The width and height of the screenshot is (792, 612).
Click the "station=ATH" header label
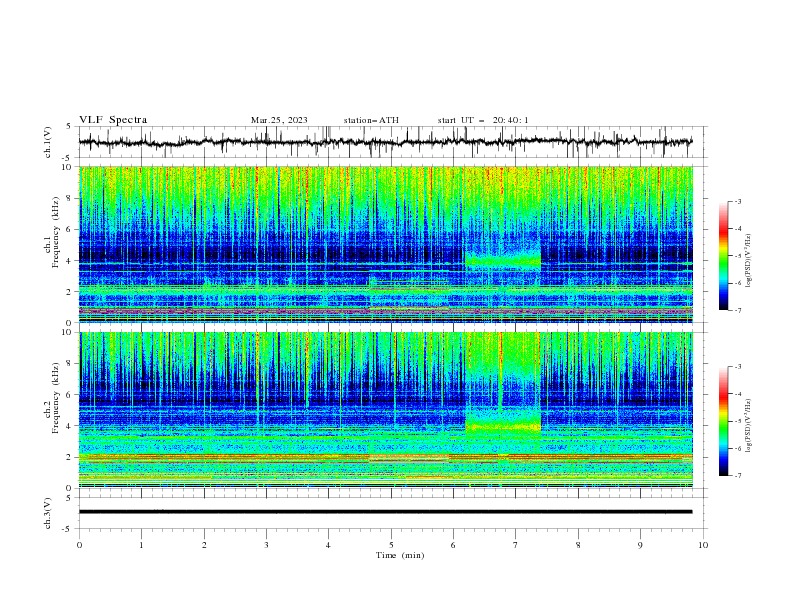371,120
